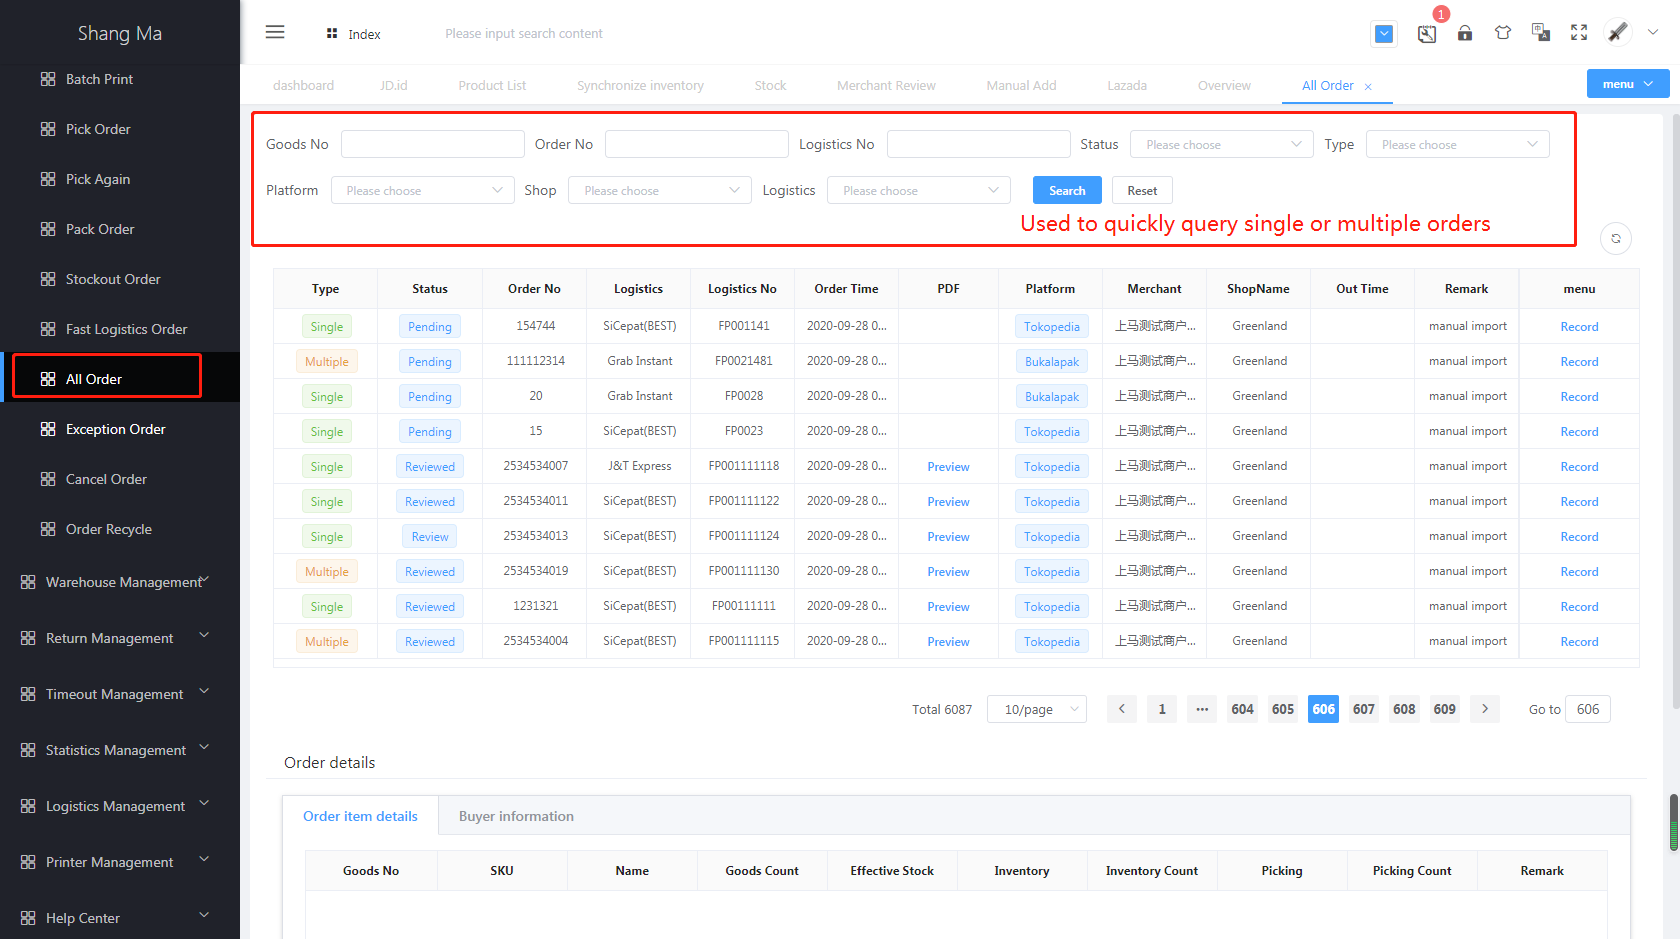
Task: Open the 10/page size selector
Action: pos(1037,709)
